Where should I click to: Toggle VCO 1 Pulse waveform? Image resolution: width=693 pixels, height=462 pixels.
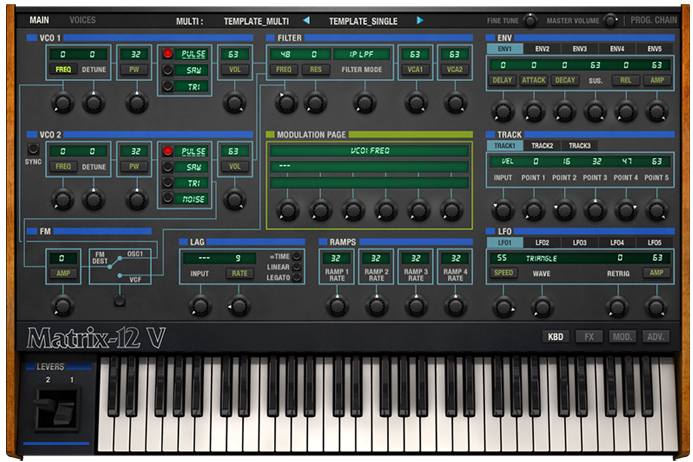[x=168, y=54]
